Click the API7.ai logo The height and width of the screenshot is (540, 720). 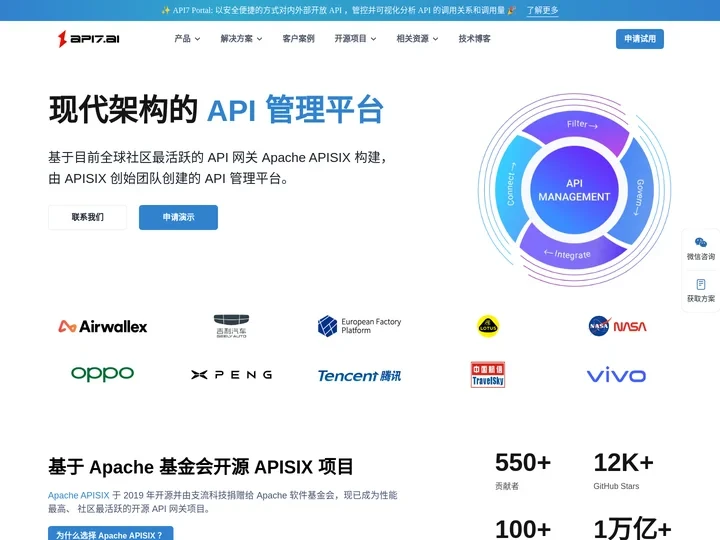pos(89,39)
